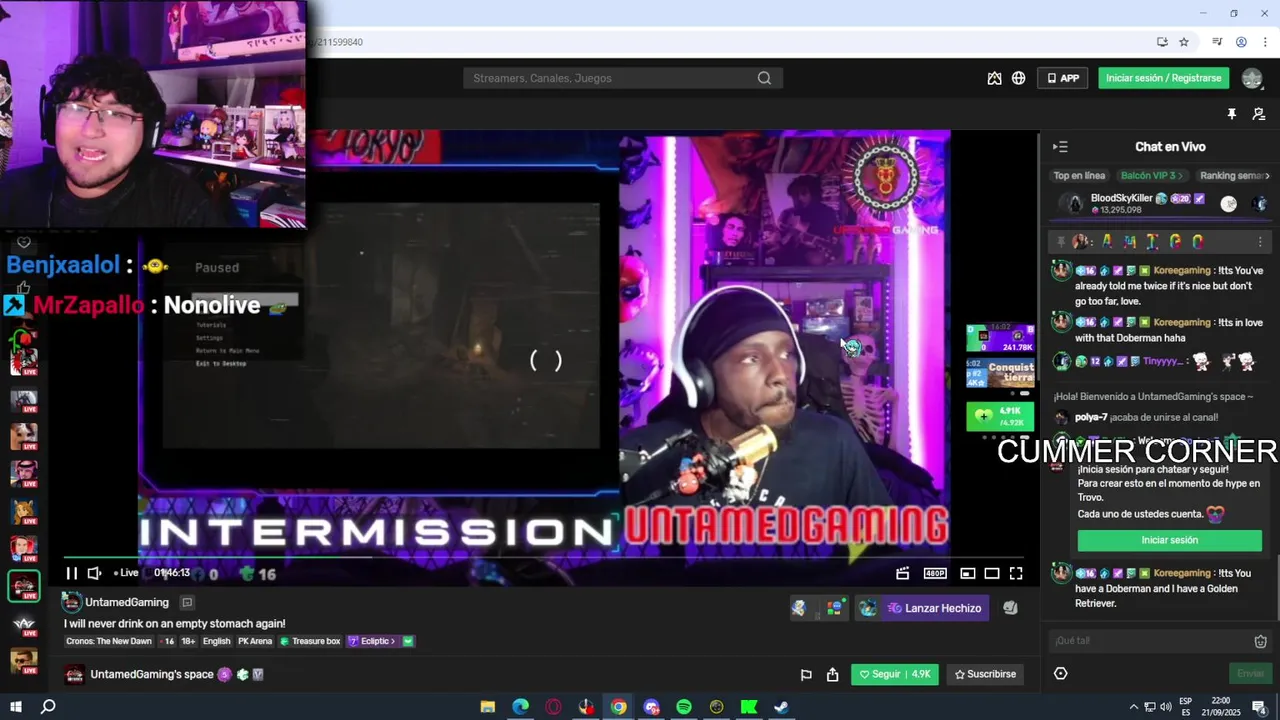Bookmark page with Chrome star icon
1280x720 pixels.
pos(1184,42)
